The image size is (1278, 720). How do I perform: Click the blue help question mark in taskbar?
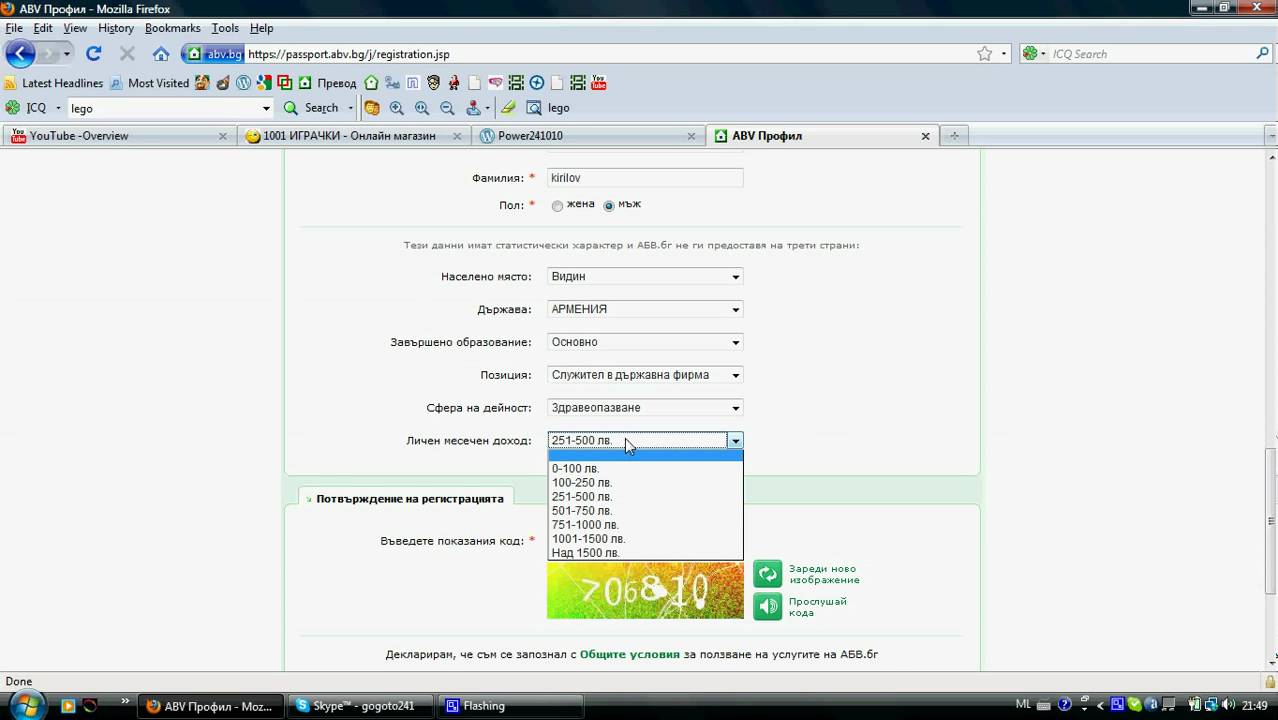tap(1065, 705)
